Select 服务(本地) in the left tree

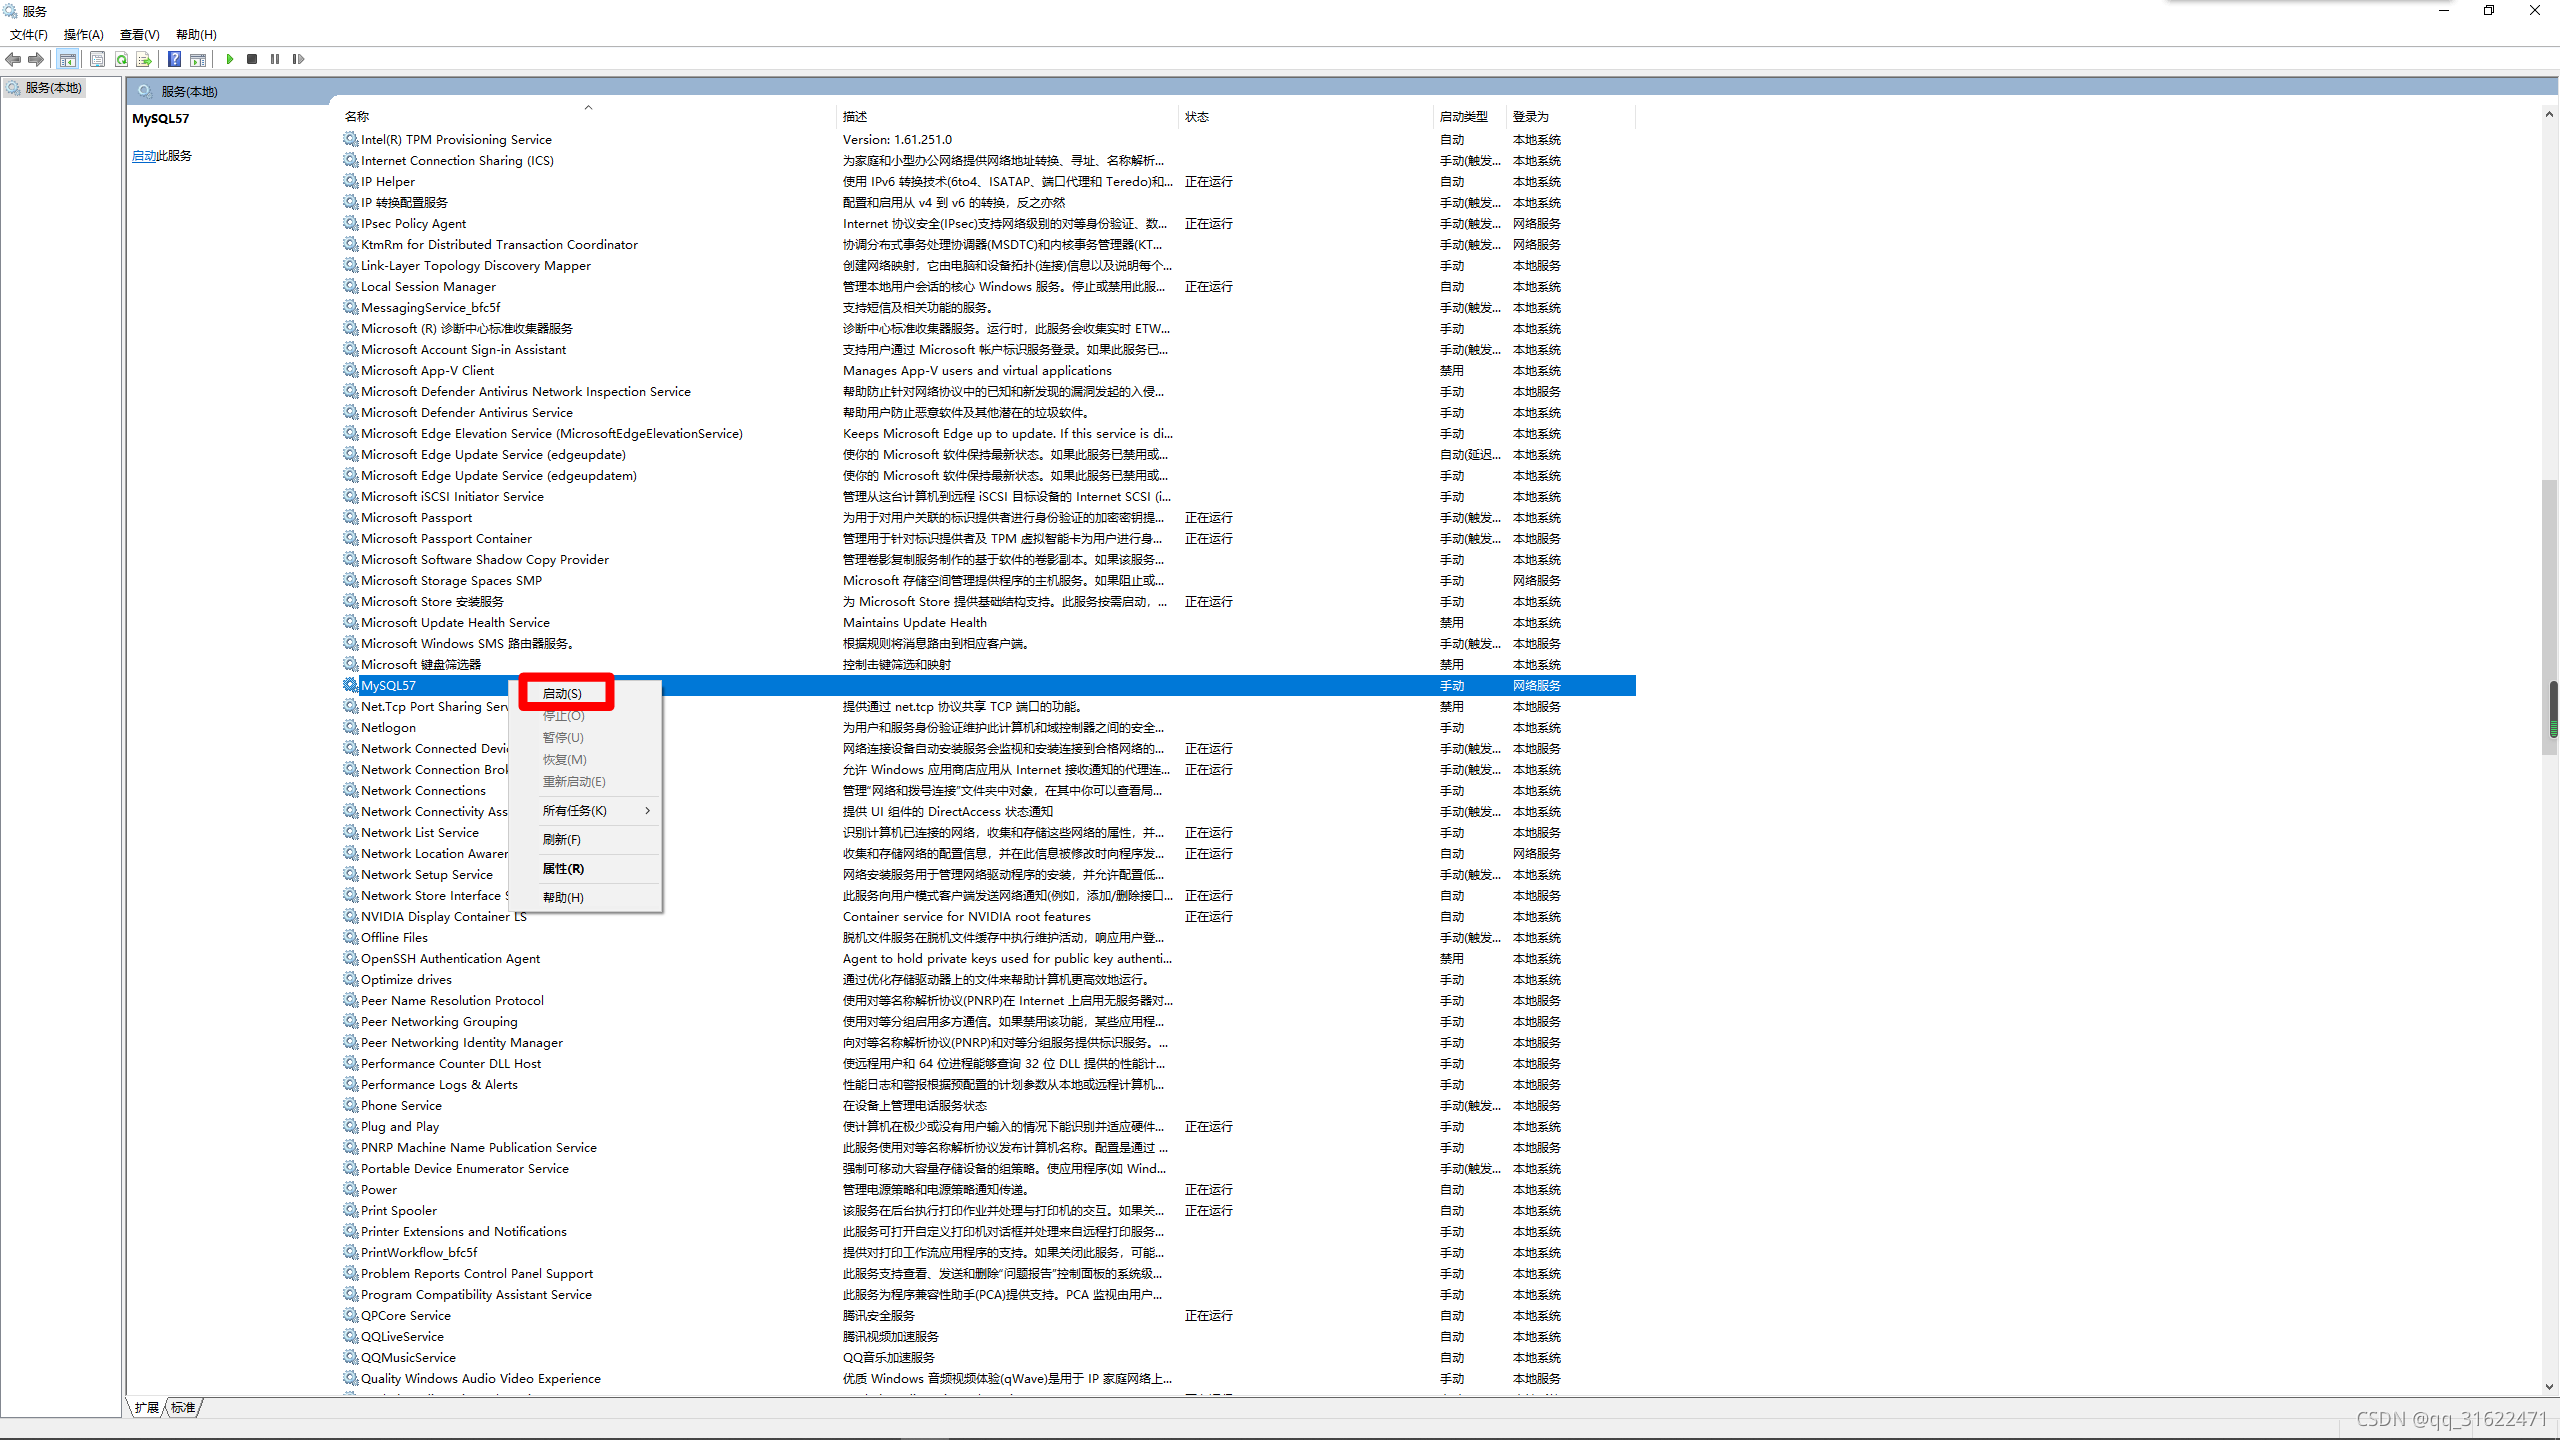click(53, 88)
